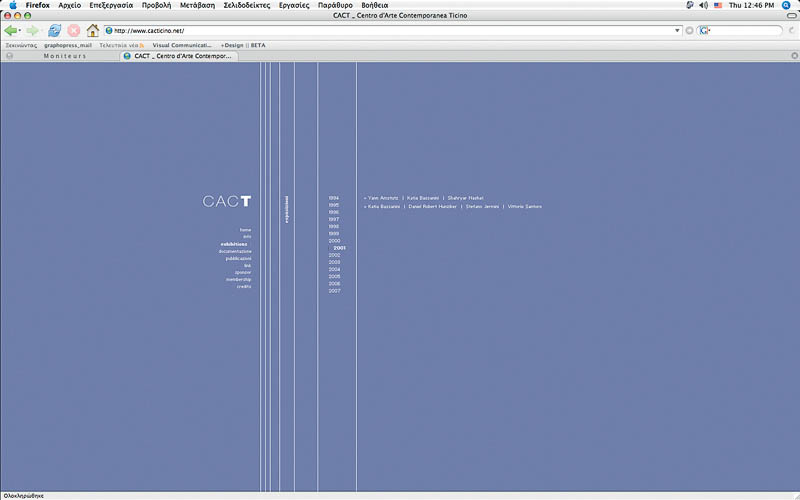Open the Ξεκινώντας bookmark
The image size is (800, 500).
(x=21, y=45)
